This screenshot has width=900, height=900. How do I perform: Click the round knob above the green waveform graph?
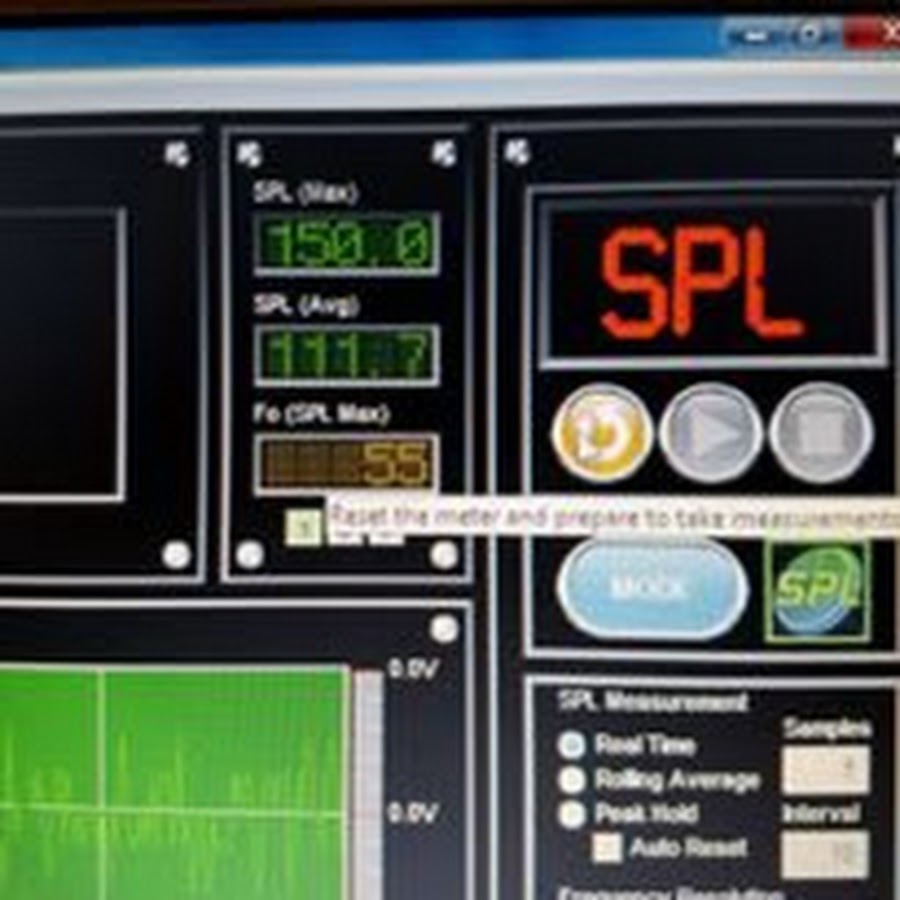[x=444, y=628]
